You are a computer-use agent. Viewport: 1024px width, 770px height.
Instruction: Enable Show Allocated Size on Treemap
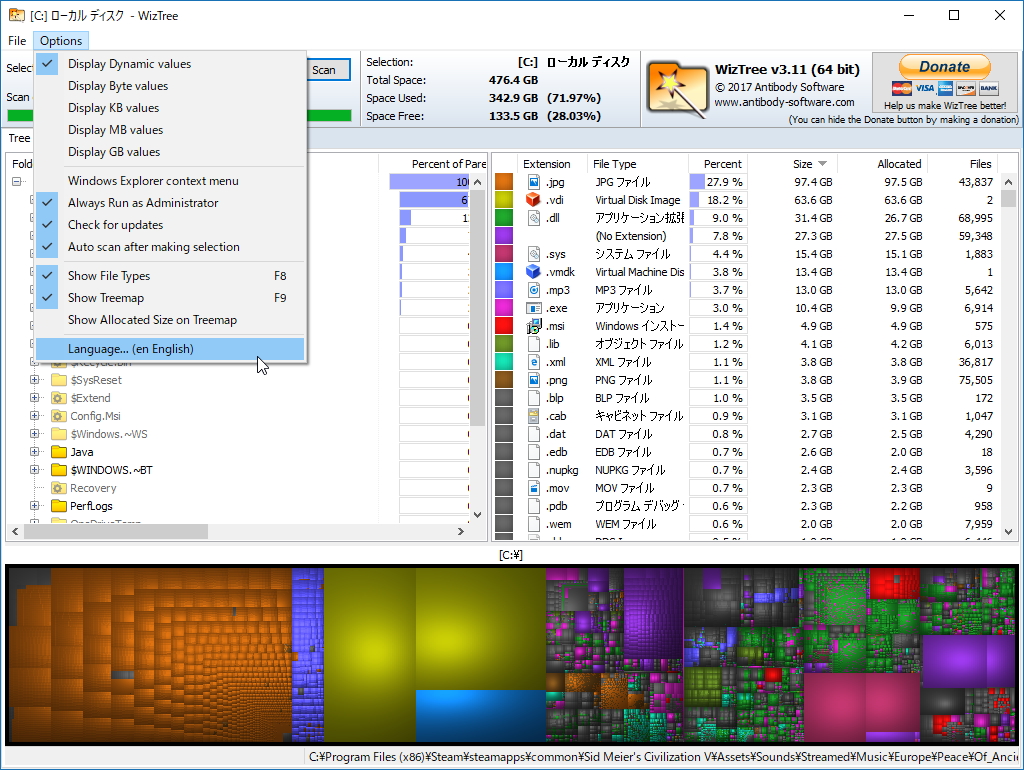170,320
